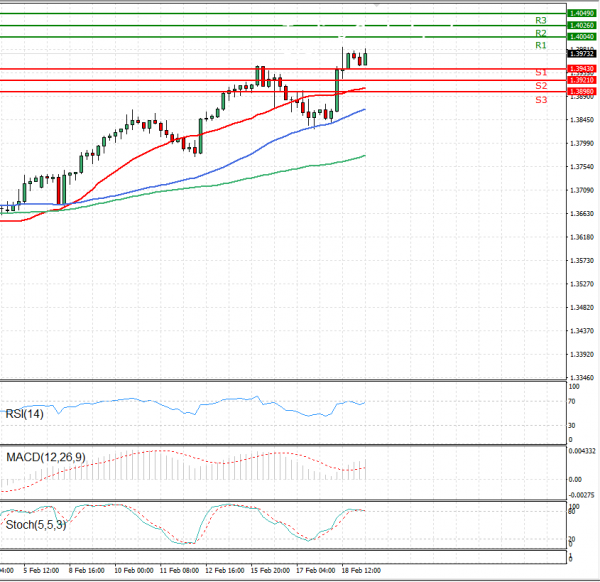
Task: Click the S3 support label
Action: pyautogui.click(x=541, y=100)
